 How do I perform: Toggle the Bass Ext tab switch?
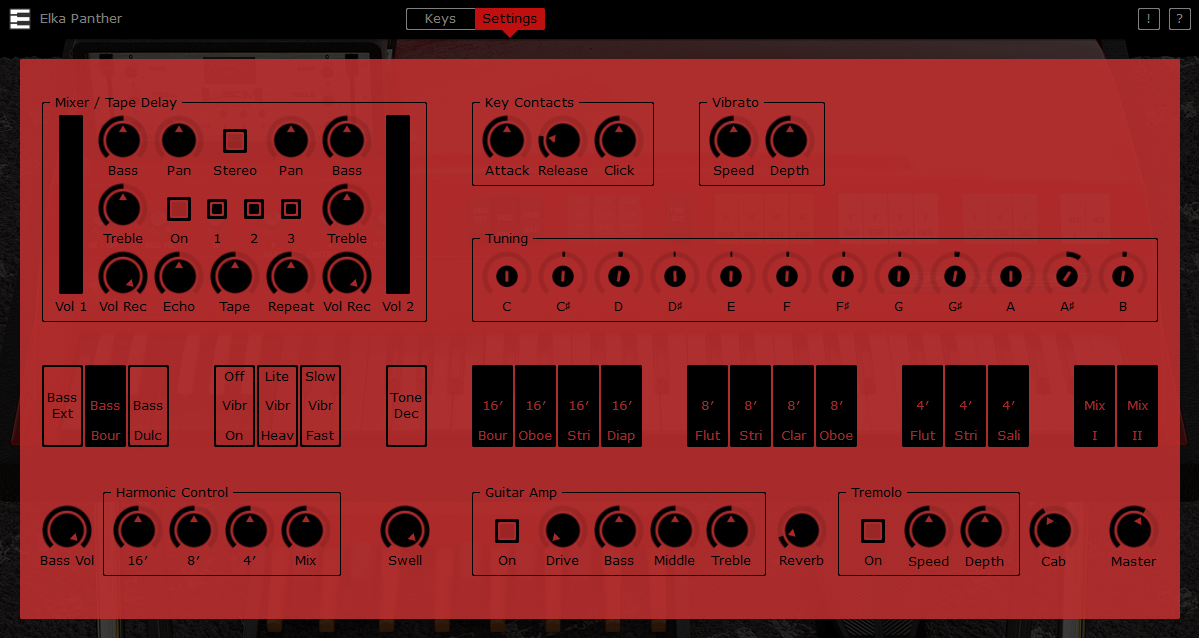(x=63, y=406)
